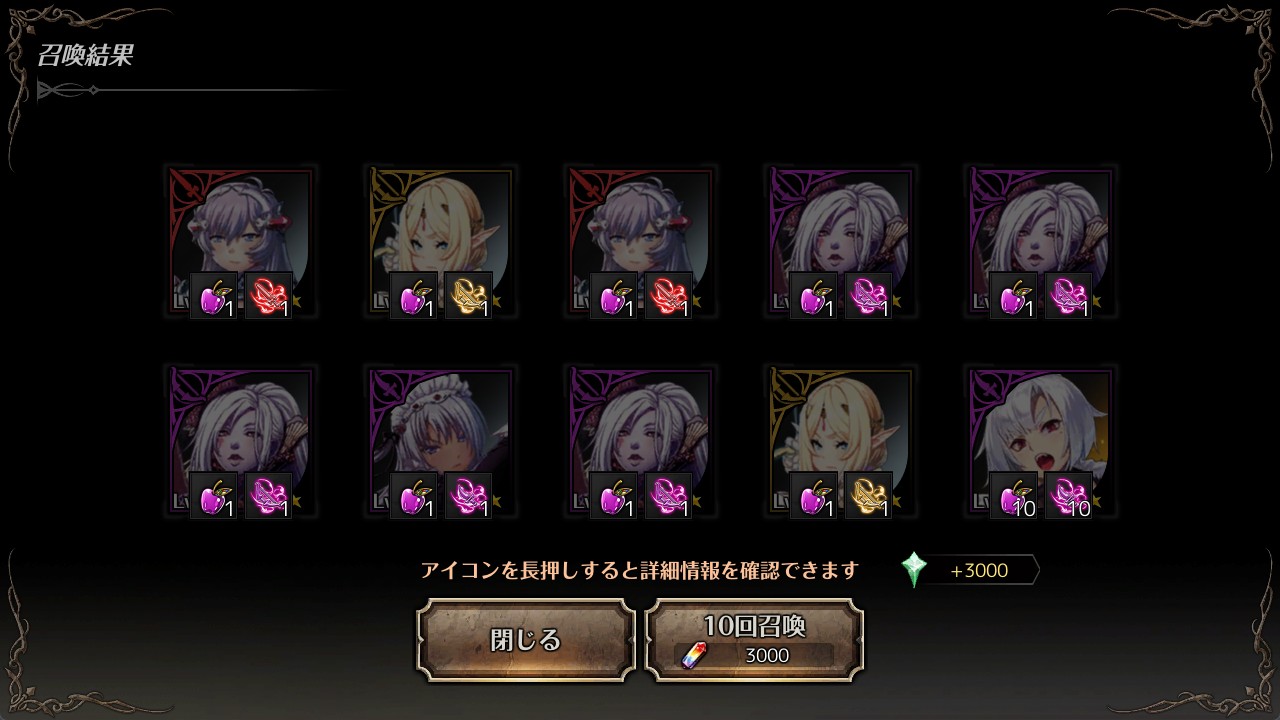This screenshot has height=720, width=1280.
Task: Click the green gem +3000 icon
Action: pos(914,570)
